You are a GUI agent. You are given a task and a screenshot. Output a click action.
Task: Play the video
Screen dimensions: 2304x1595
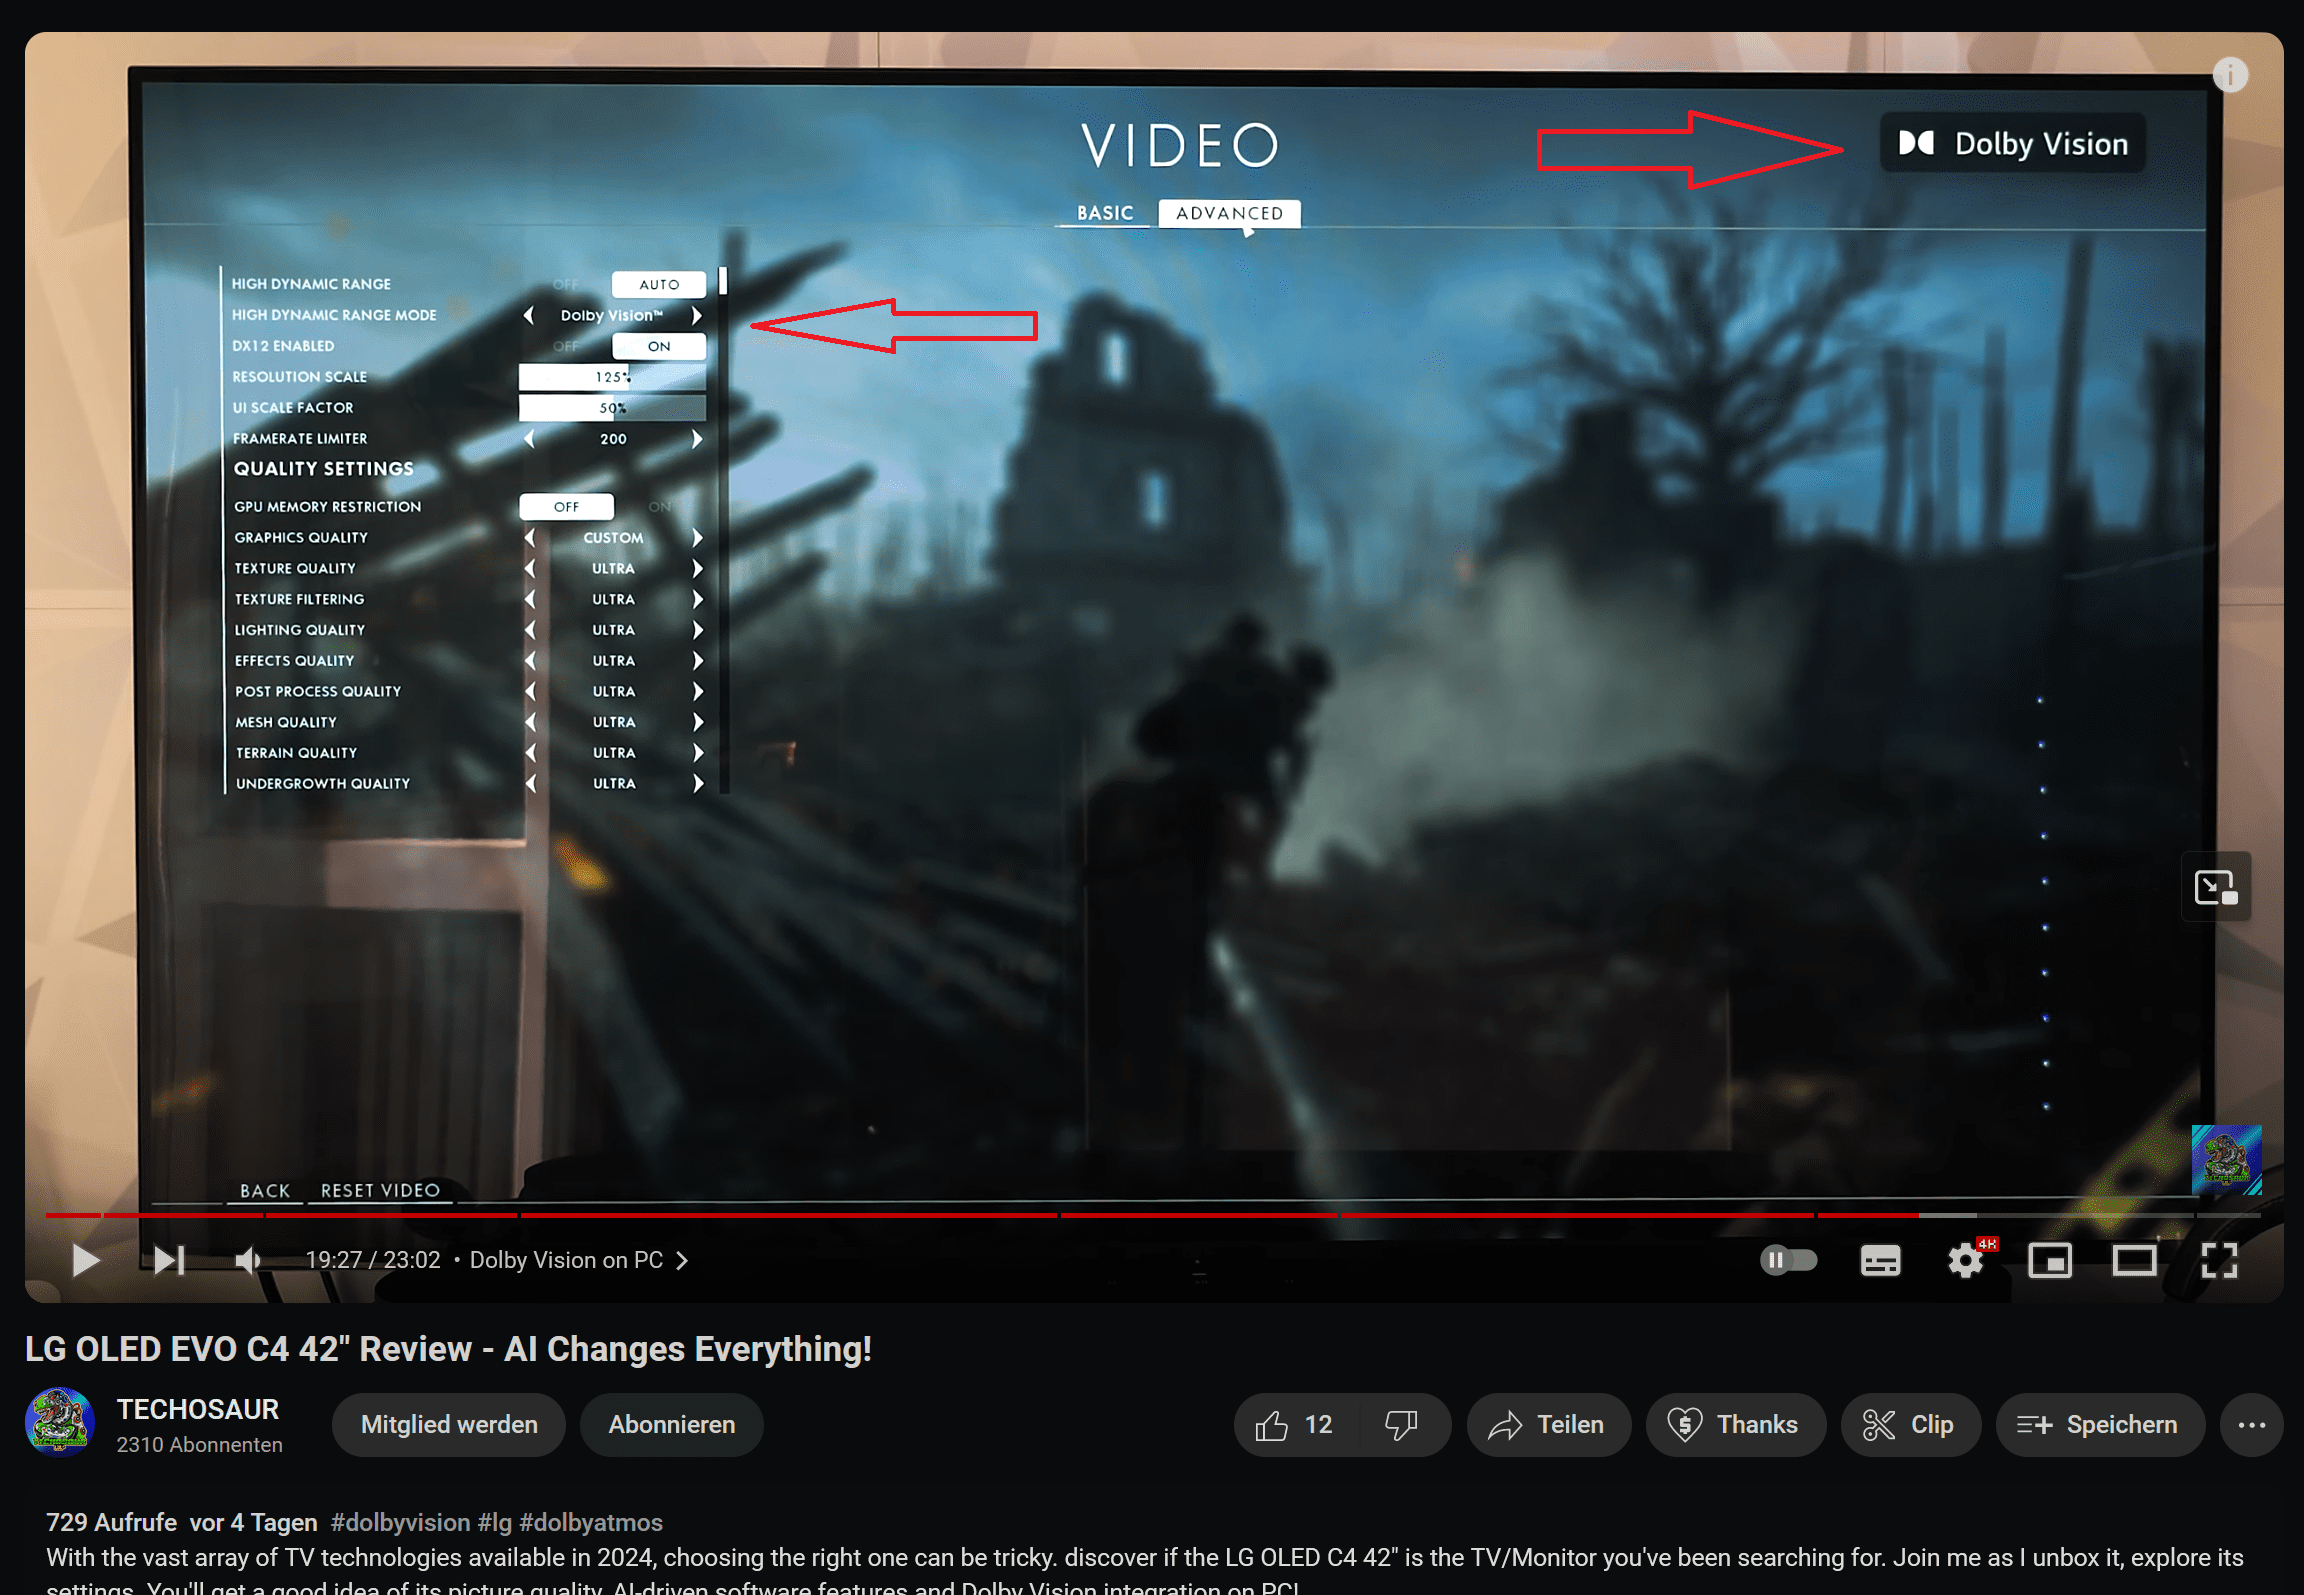pyautogui.click(x=85, y=1260)
